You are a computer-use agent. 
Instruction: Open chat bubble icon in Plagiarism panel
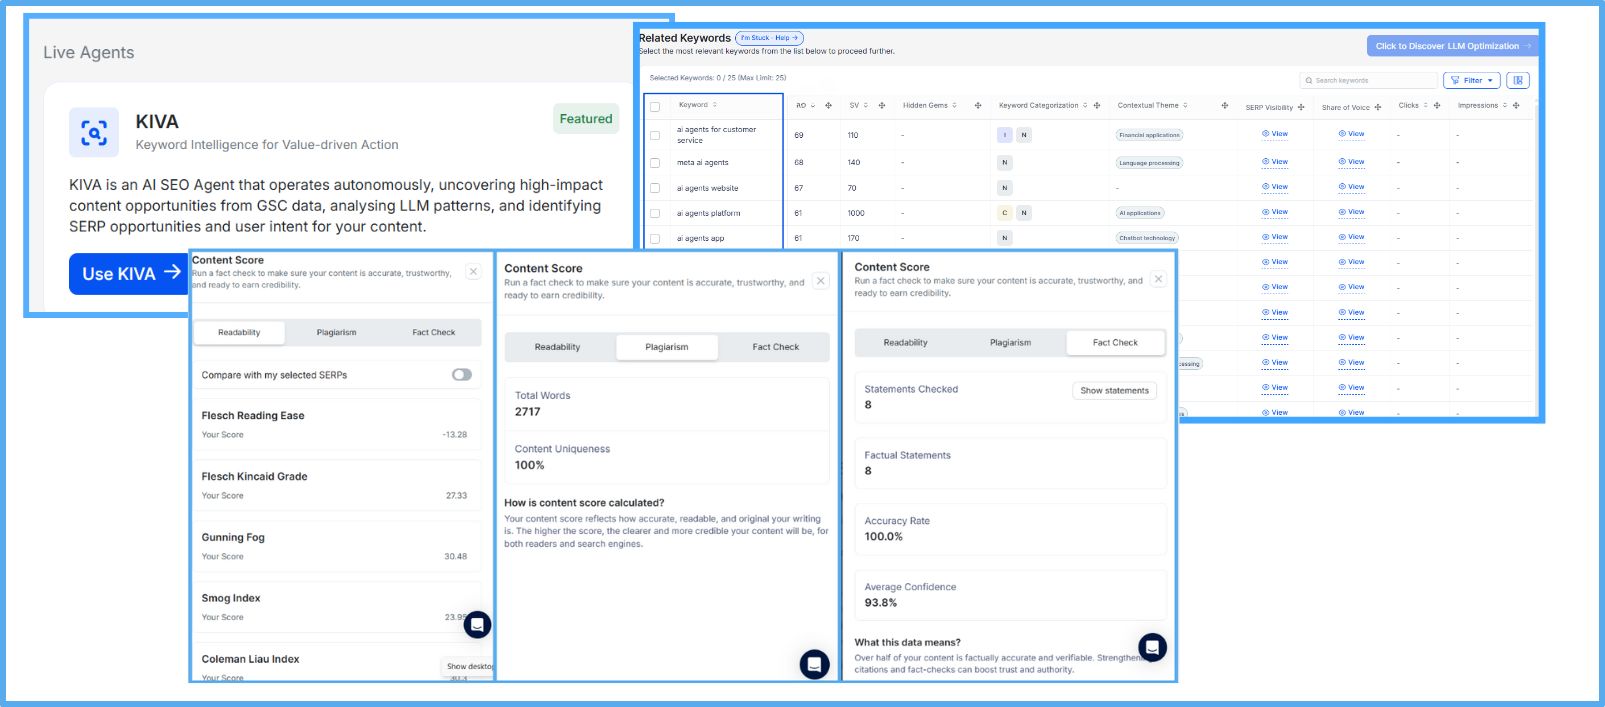tap(815, 664)
